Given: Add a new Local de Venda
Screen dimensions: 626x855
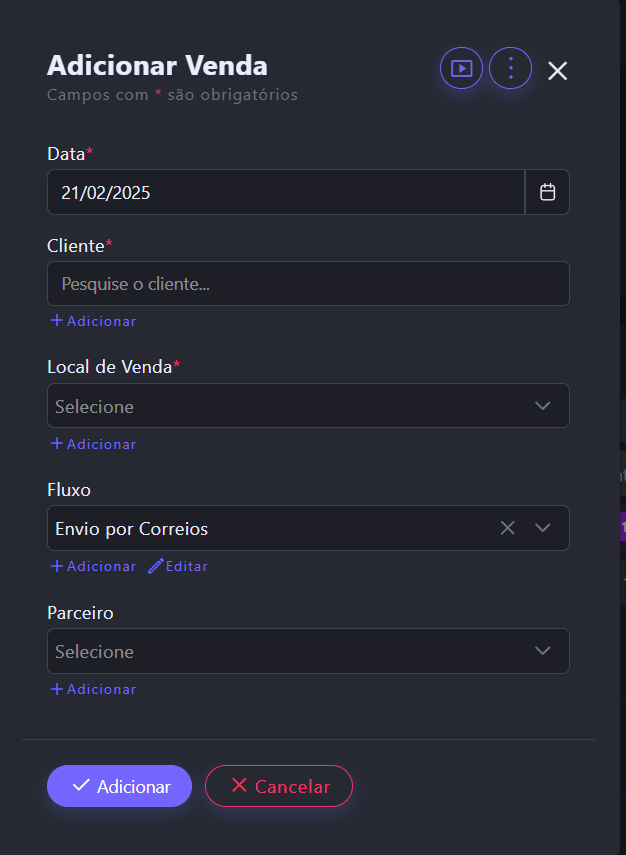Looking at the screenshot, I should tap(93, 444).
